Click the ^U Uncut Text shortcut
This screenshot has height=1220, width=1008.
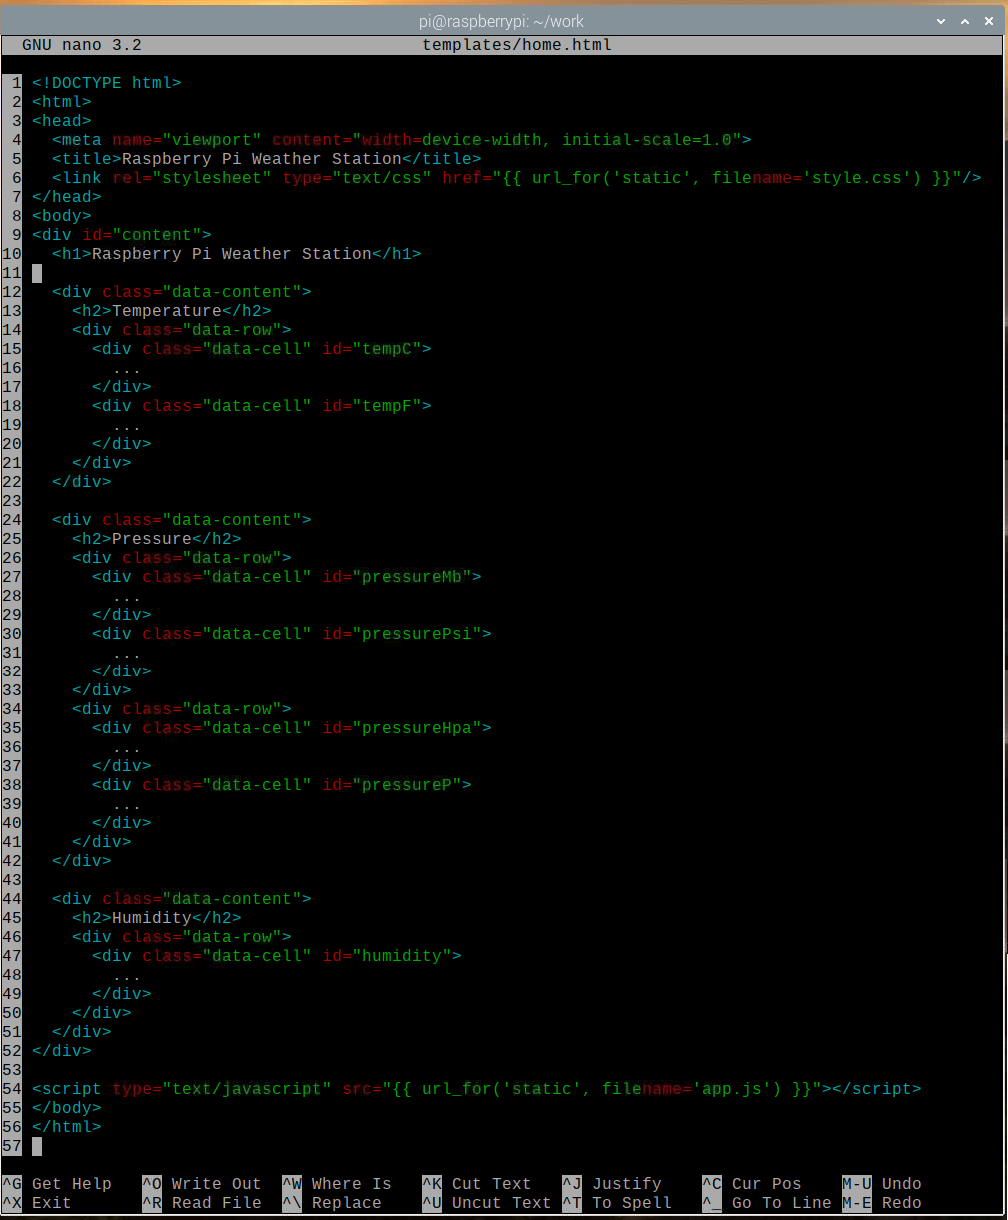tap(487, 1203)
